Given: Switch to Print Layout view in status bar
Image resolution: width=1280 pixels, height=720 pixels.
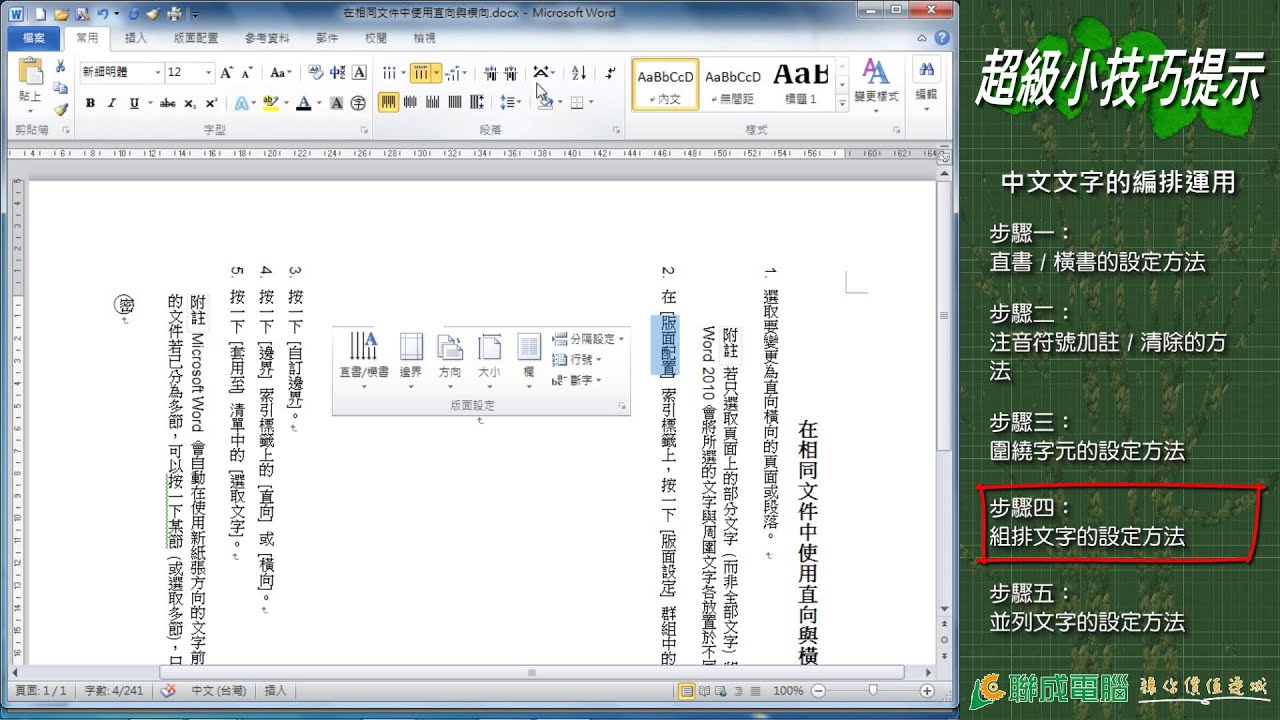Looking at the screenshot, I should tap(686, 690).
